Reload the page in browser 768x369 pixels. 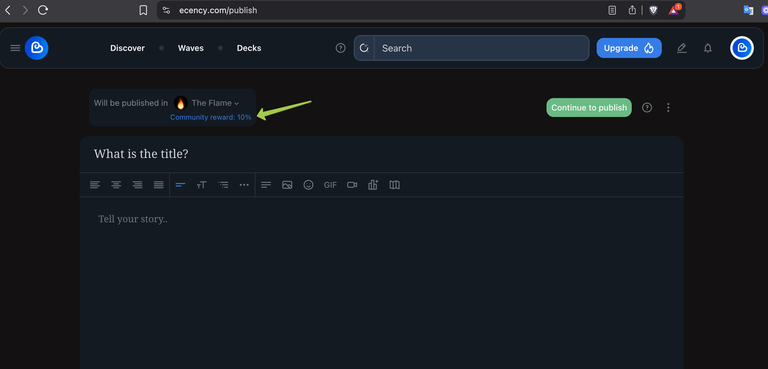[x=43, y=10]
